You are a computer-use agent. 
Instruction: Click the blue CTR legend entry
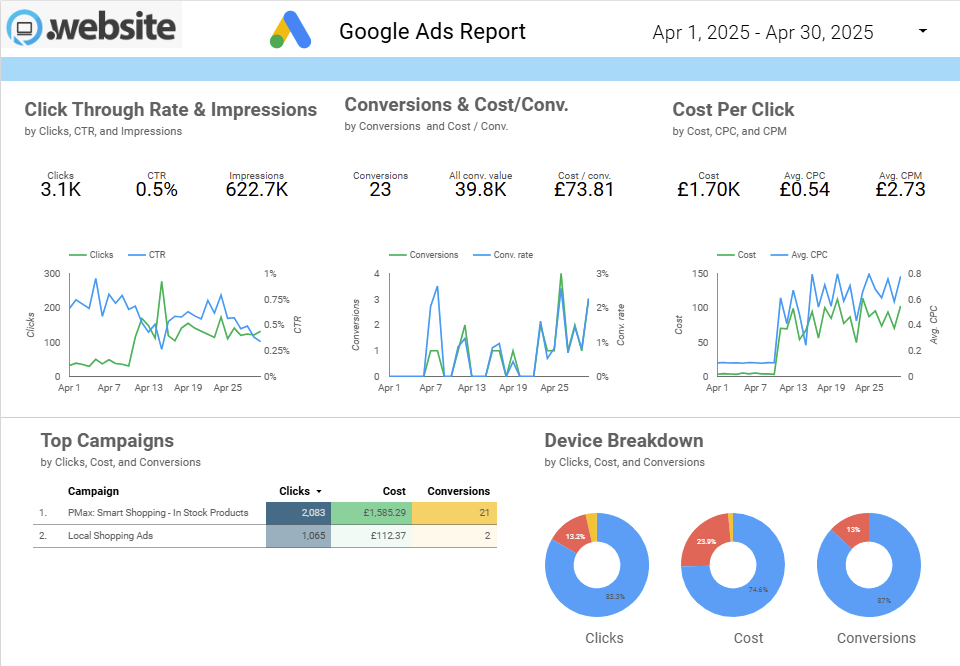pyautogui.click(x=147, y=255)
